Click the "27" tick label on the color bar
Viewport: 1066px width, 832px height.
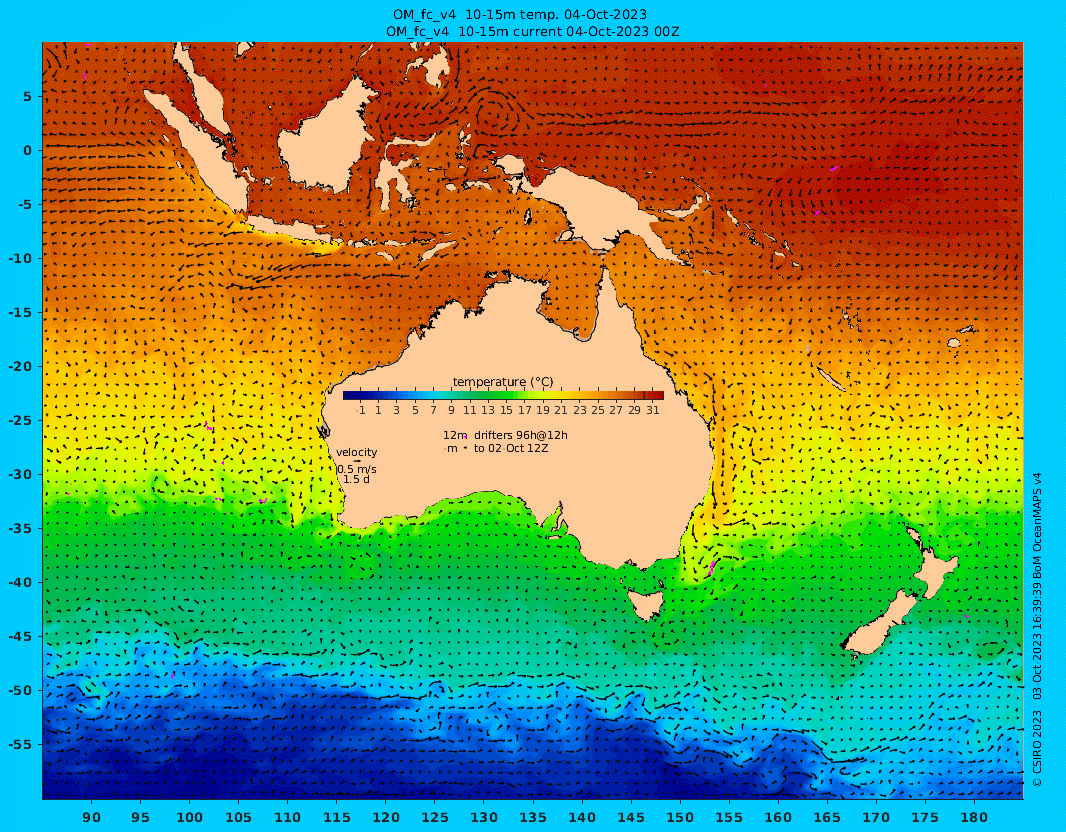point(616,410)
